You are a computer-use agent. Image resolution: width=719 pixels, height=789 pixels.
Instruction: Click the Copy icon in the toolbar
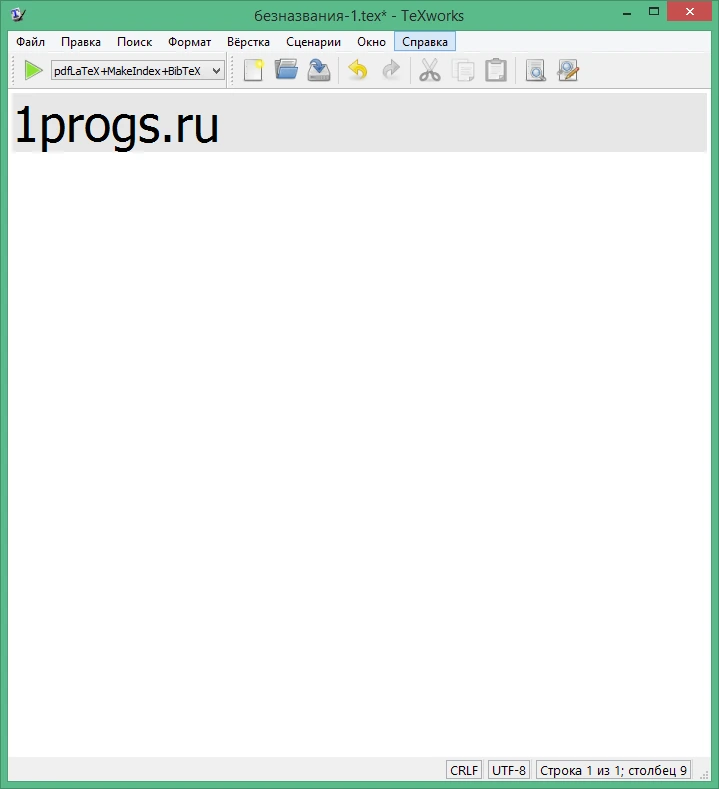pyautogui.click(x=463, y=70)
